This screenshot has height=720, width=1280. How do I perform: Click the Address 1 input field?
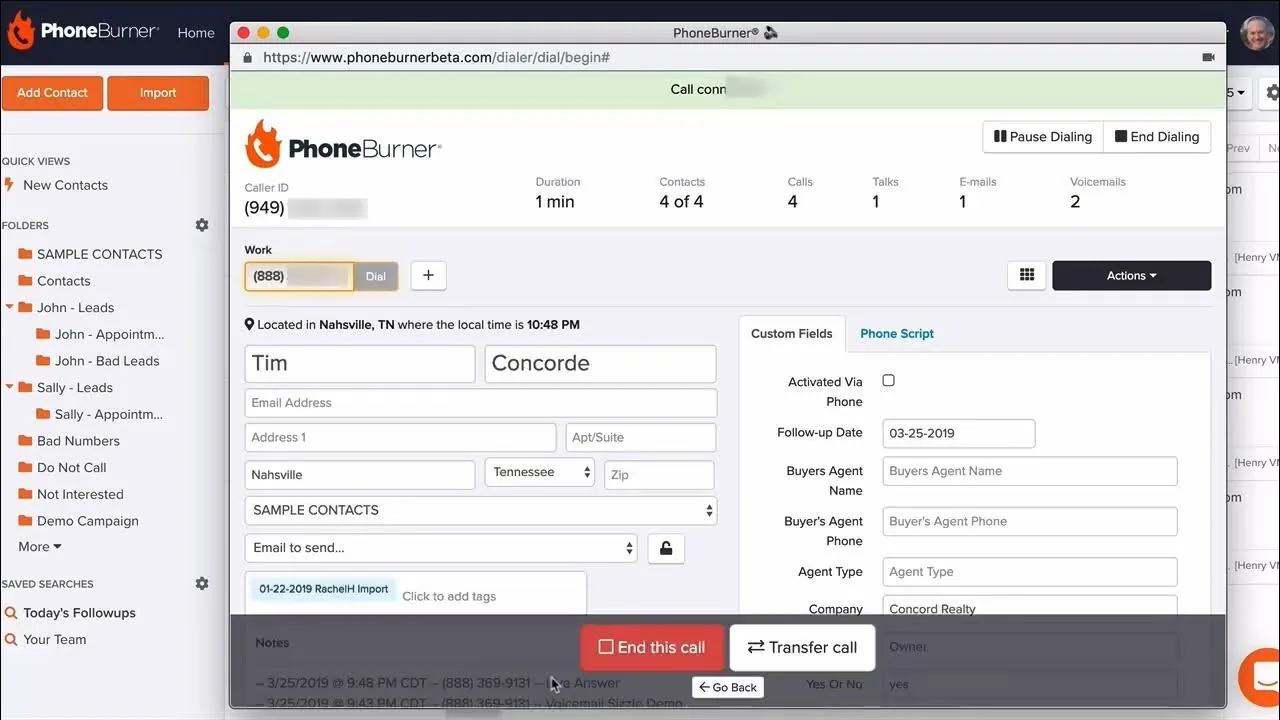(400, 438)
